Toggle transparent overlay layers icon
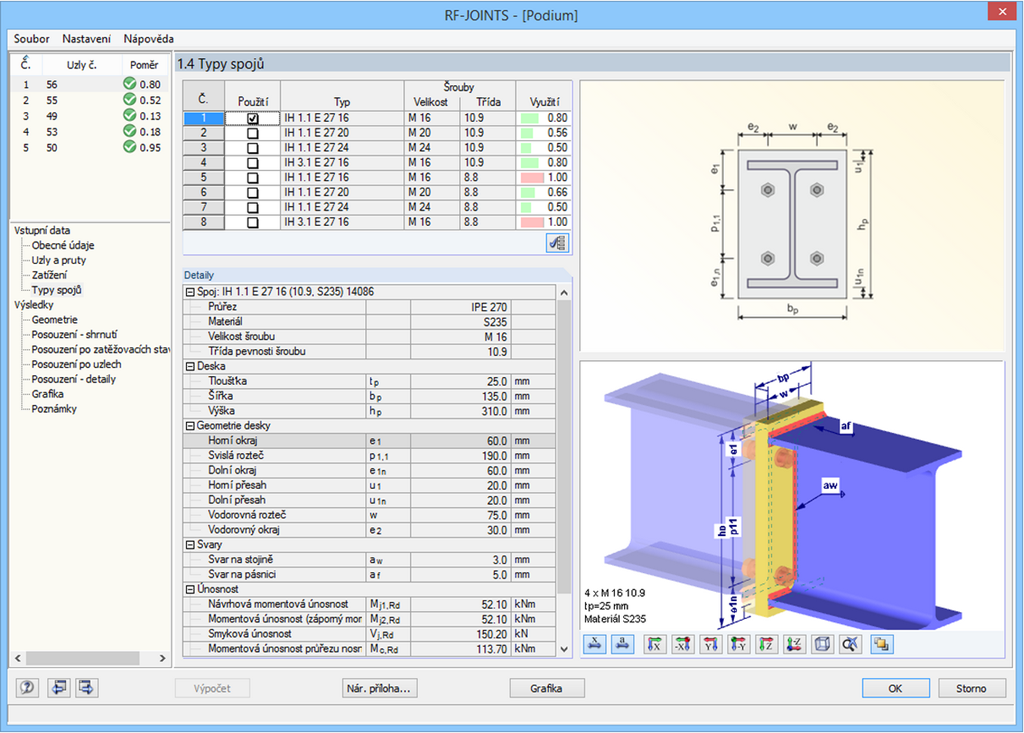 click(882, 644)
